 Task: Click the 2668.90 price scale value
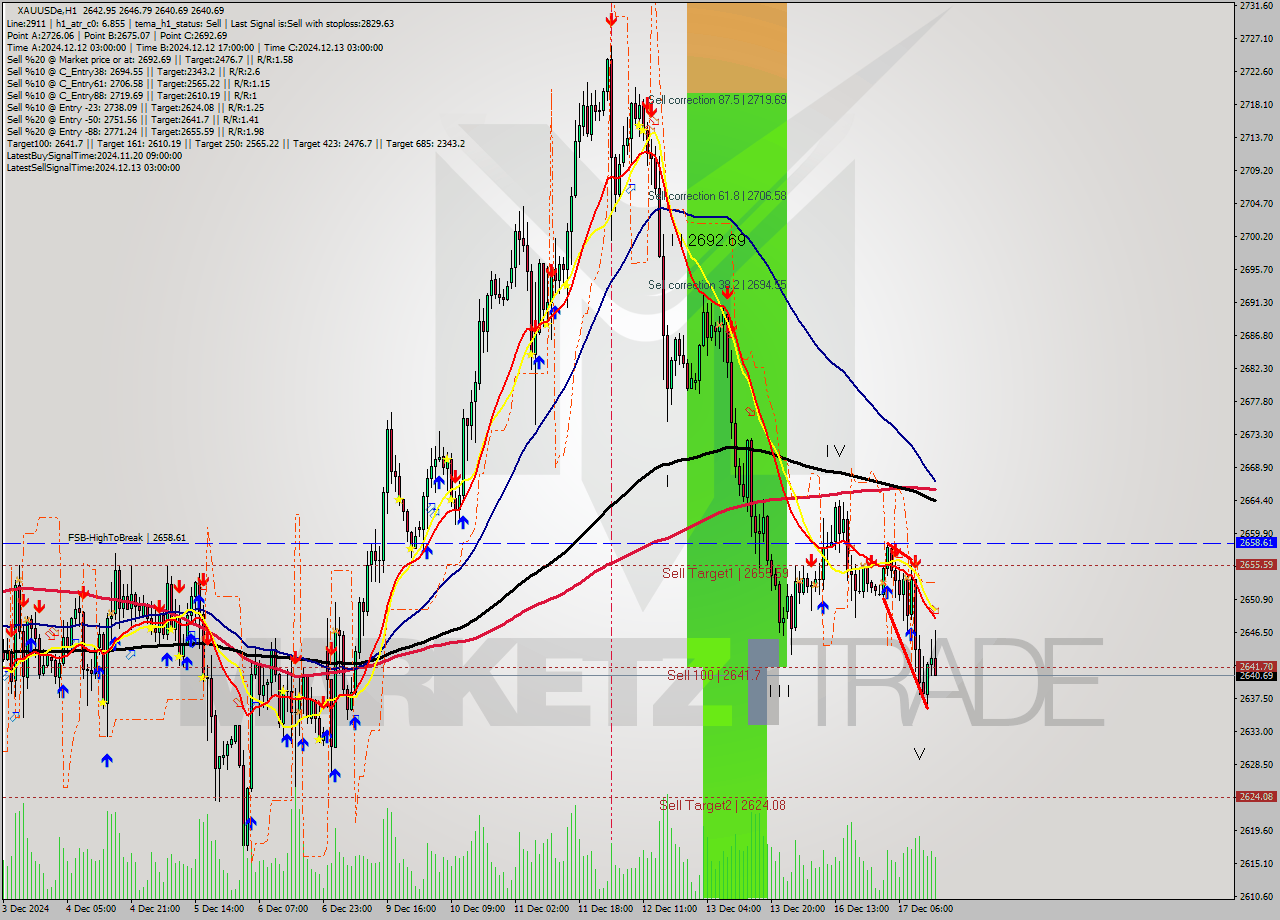pyautogui.click(x=1256, y=467)
